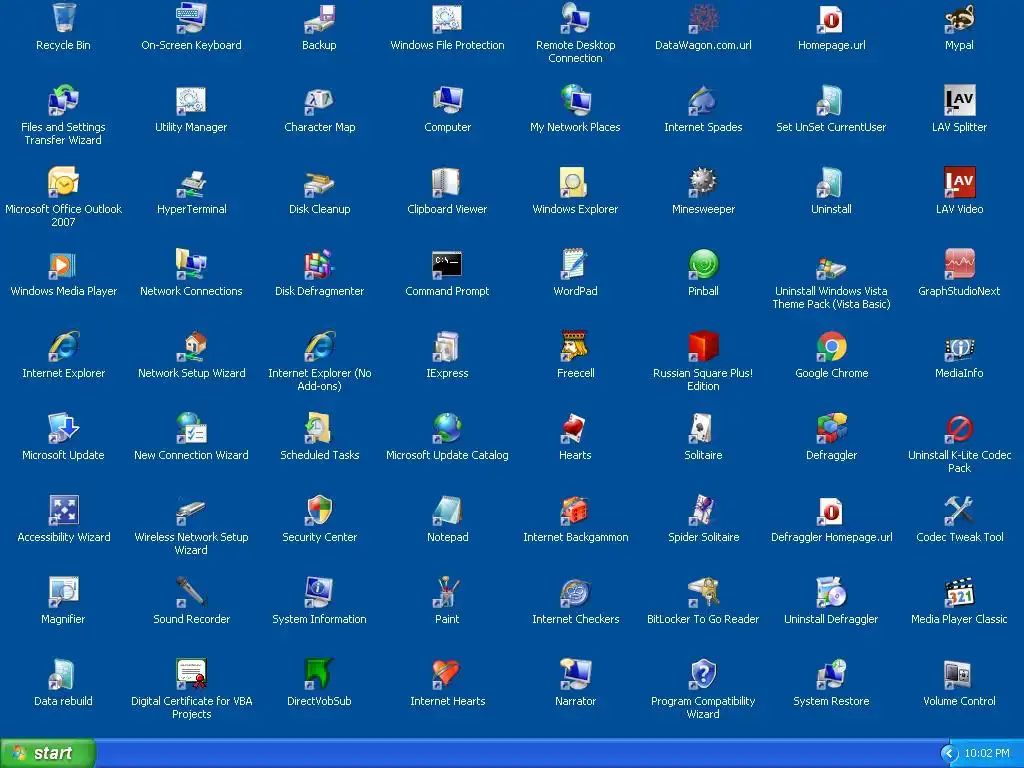Open Russian Square Plus! Edition icon

[703, 346]
